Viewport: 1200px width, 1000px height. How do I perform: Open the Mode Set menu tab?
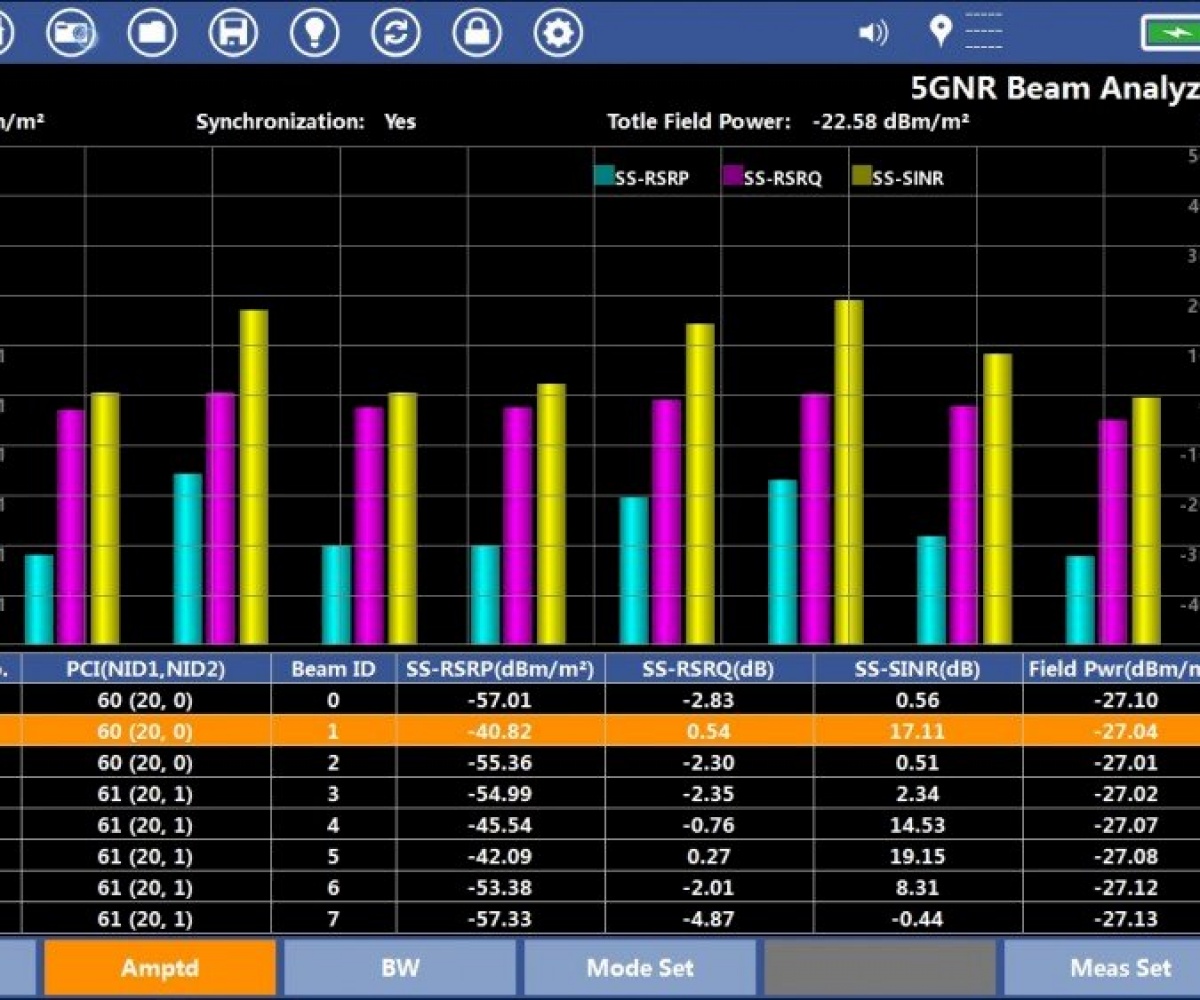point(640,968)
